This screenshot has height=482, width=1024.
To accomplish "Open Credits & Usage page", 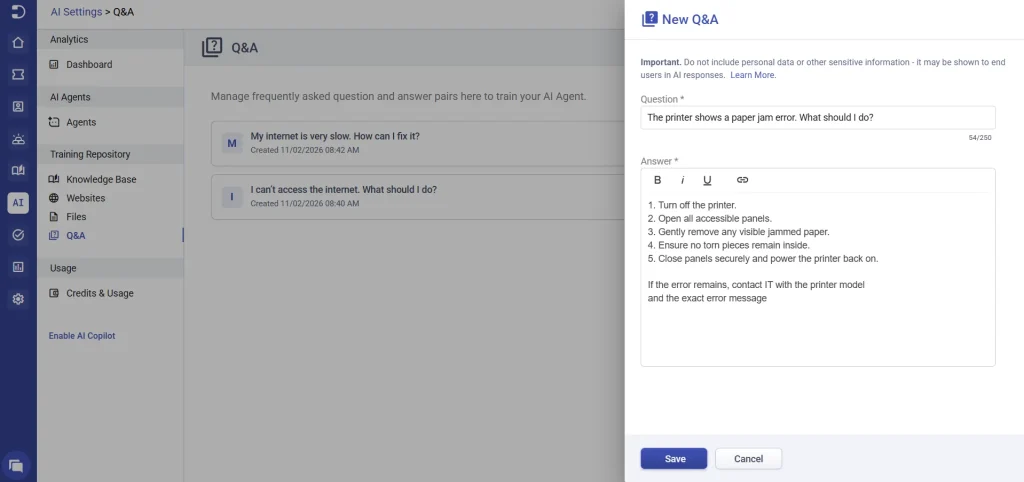I will 99,294.
